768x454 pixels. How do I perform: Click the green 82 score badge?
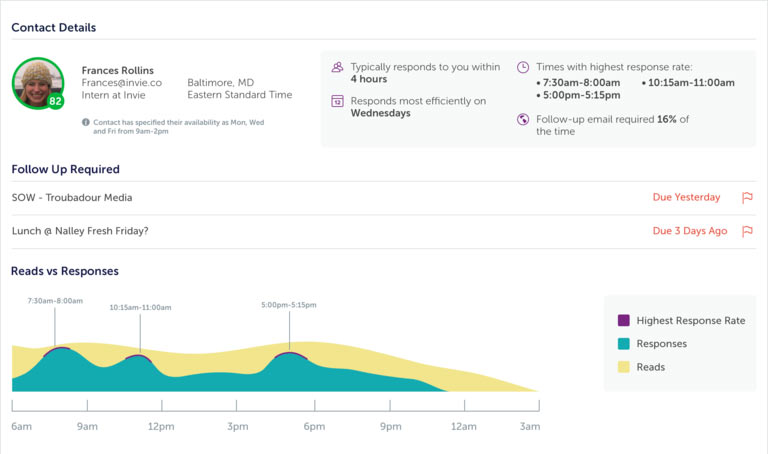pos(55,101)
